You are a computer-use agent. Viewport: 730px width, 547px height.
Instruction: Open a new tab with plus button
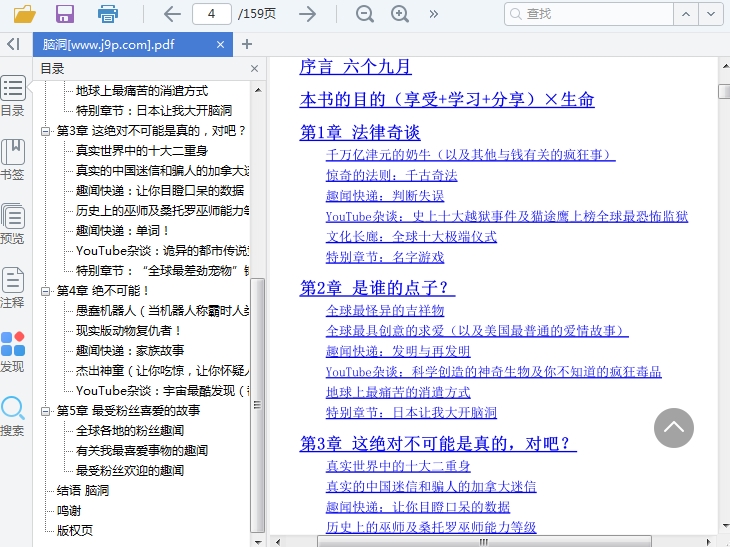click(x=247, y=44)
